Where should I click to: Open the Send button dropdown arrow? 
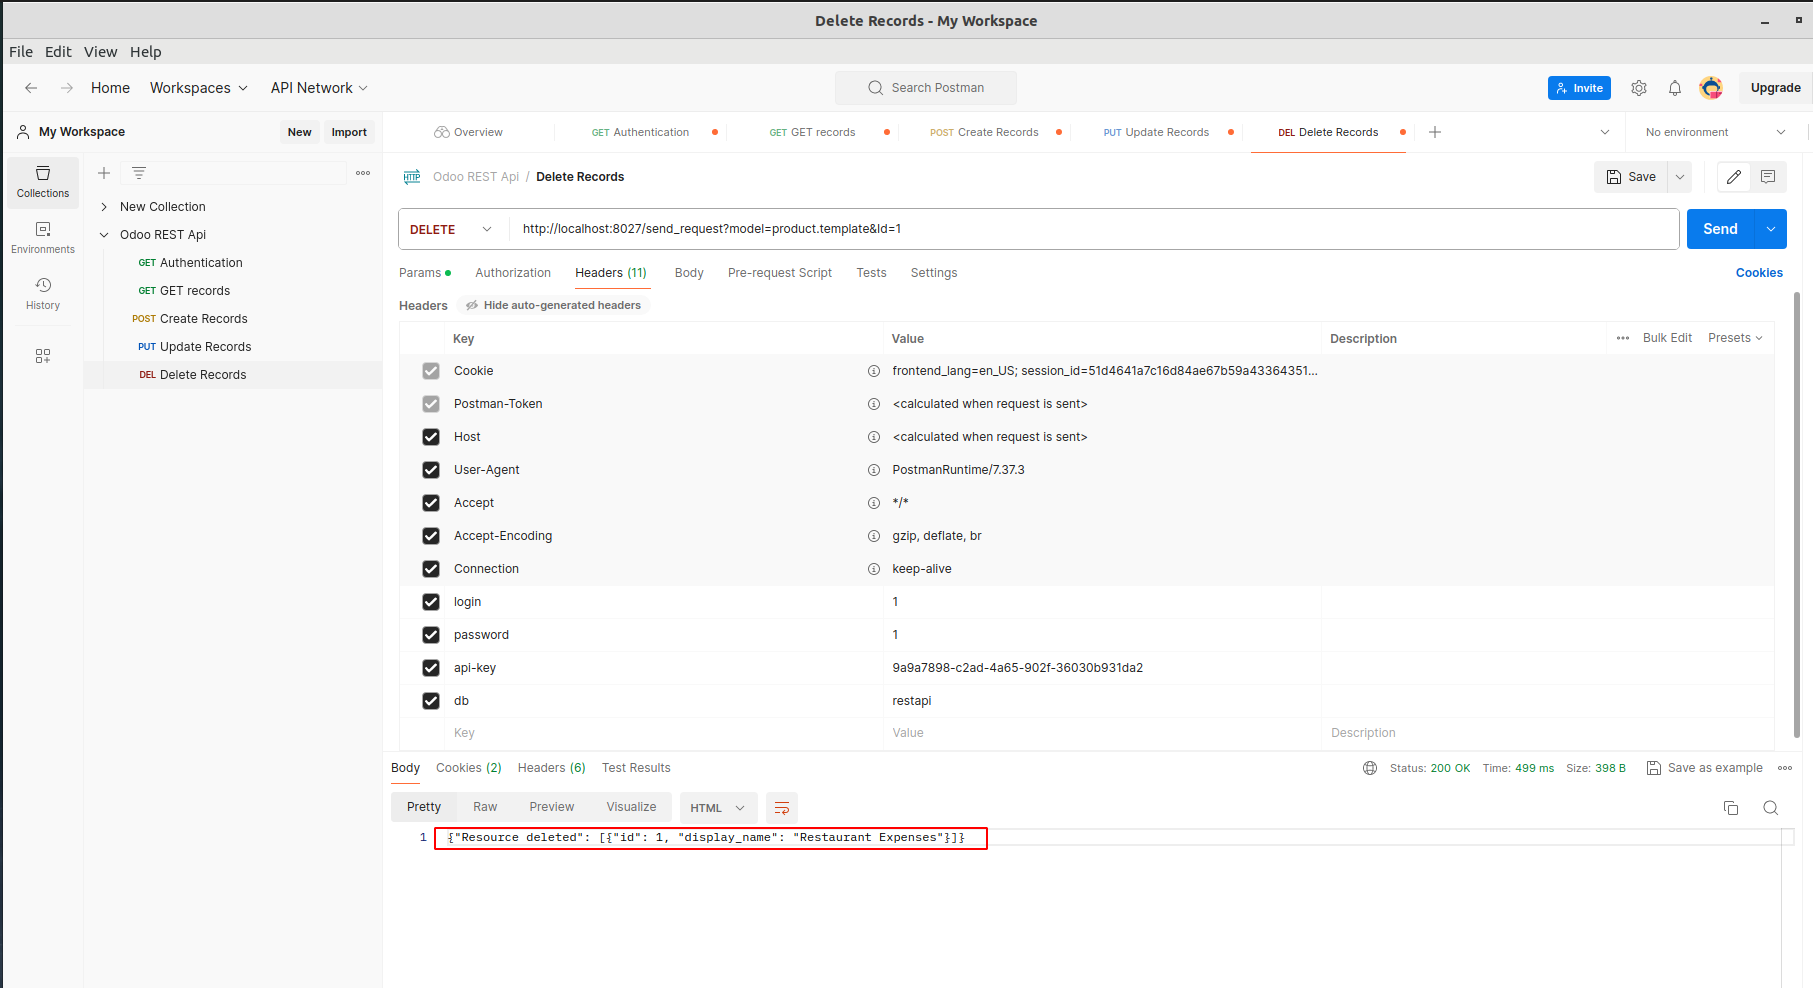click(1771, 229)
